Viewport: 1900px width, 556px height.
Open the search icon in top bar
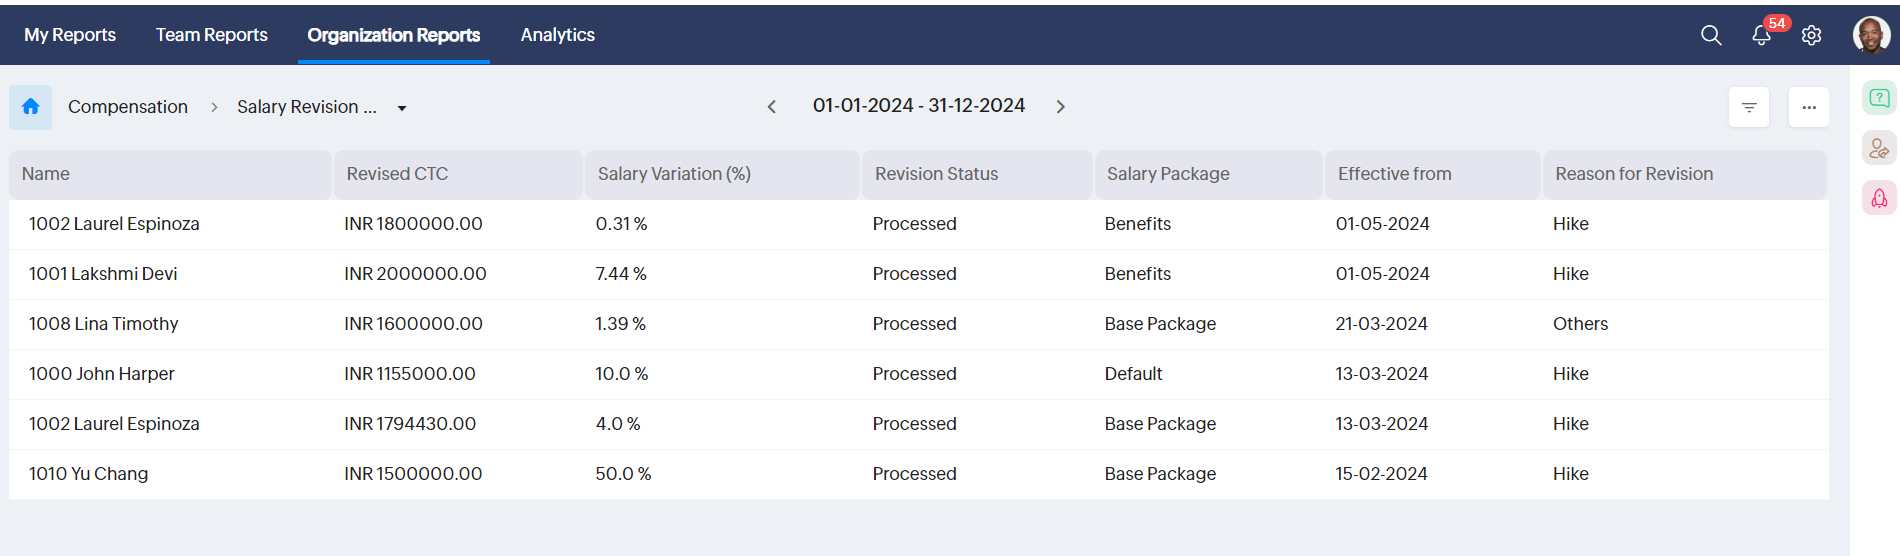click(1711, 35)
